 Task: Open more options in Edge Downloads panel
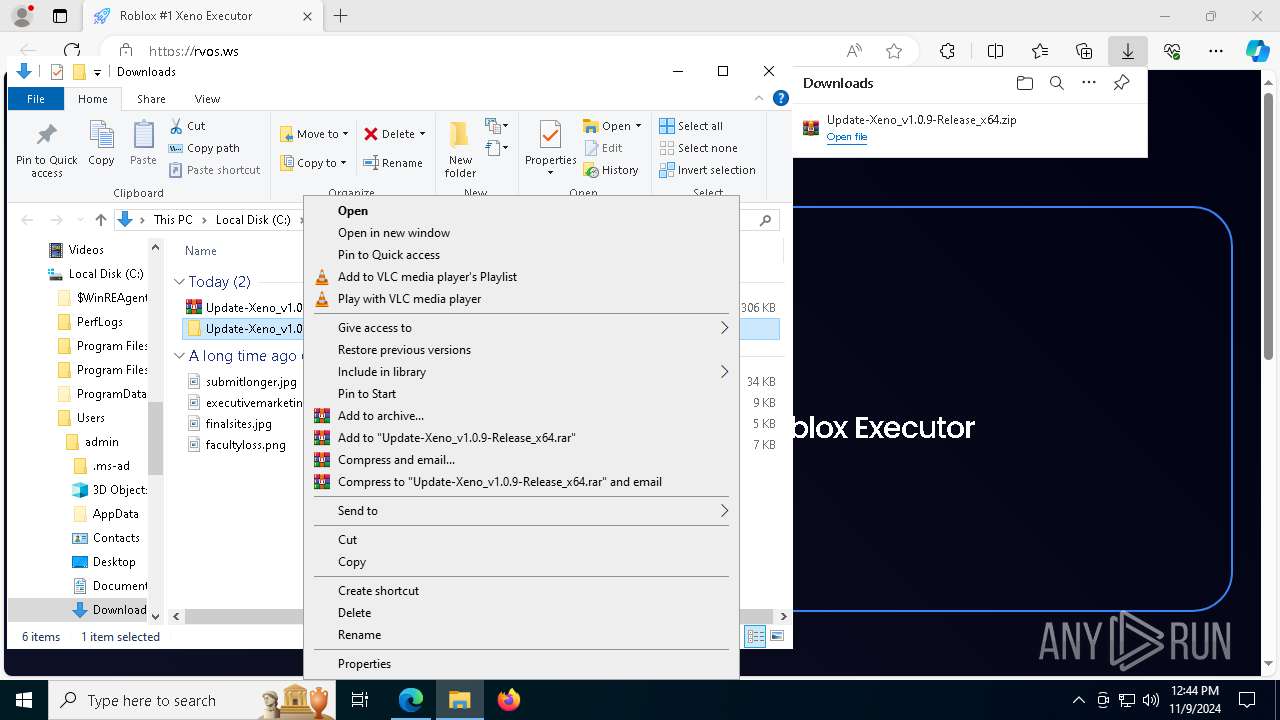click(x=1088, y=83)
